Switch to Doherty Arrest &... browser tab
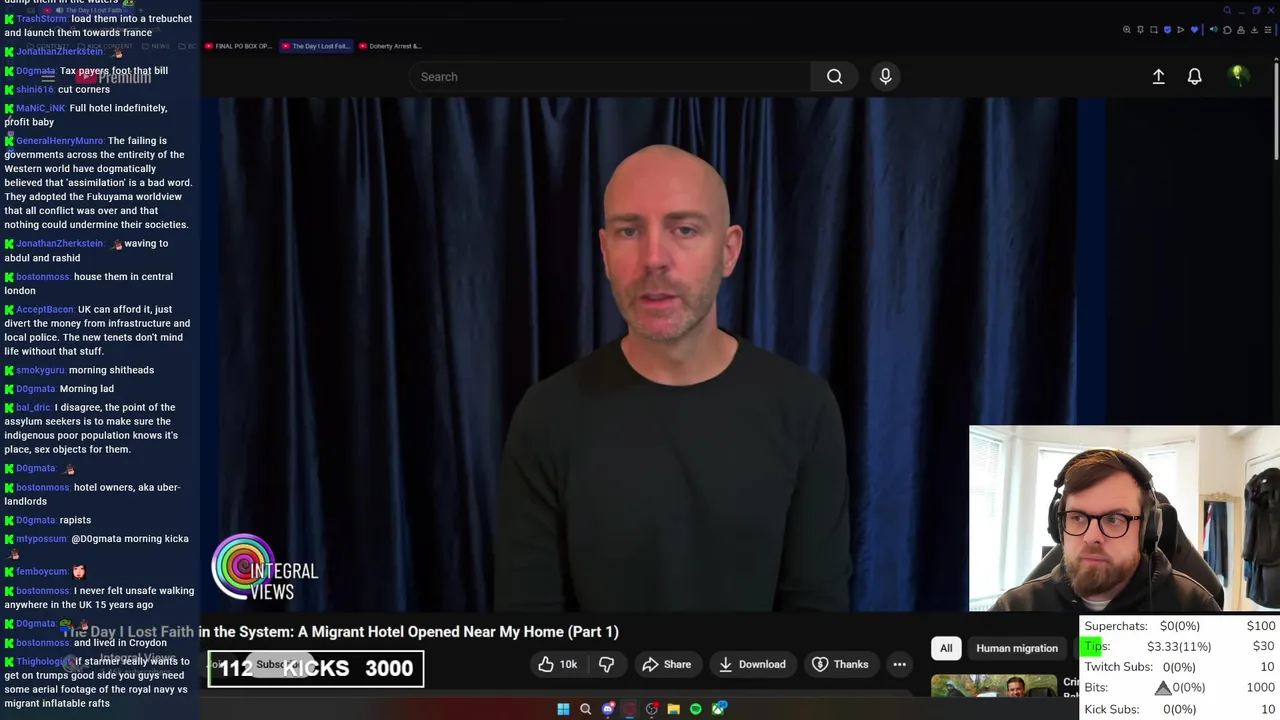This screenshot has width=1280, height=720. coord(390,46)
